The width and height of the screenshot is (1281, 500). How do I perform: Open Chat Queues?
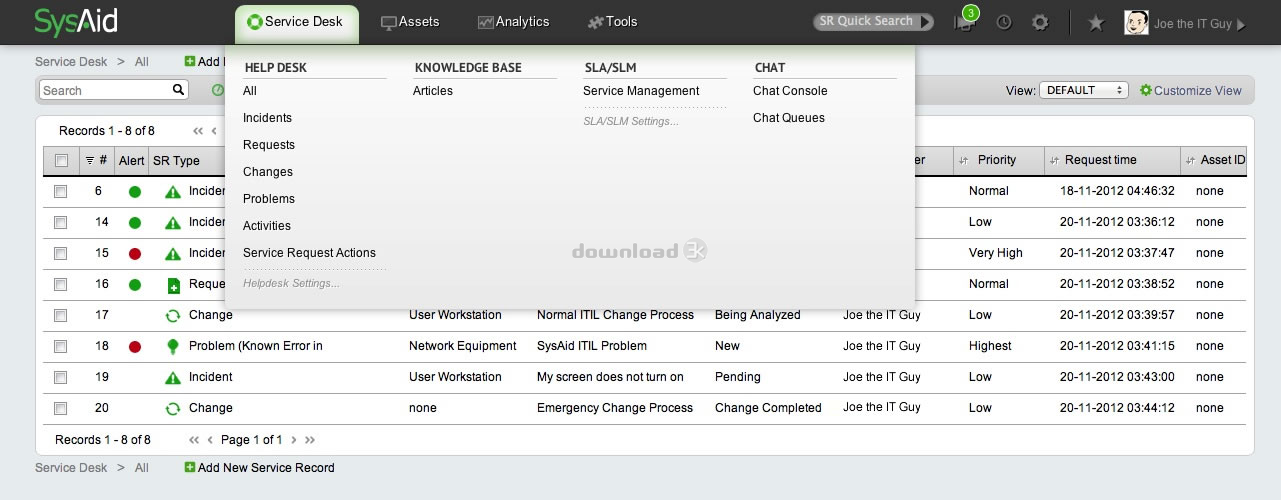point(789,118)
